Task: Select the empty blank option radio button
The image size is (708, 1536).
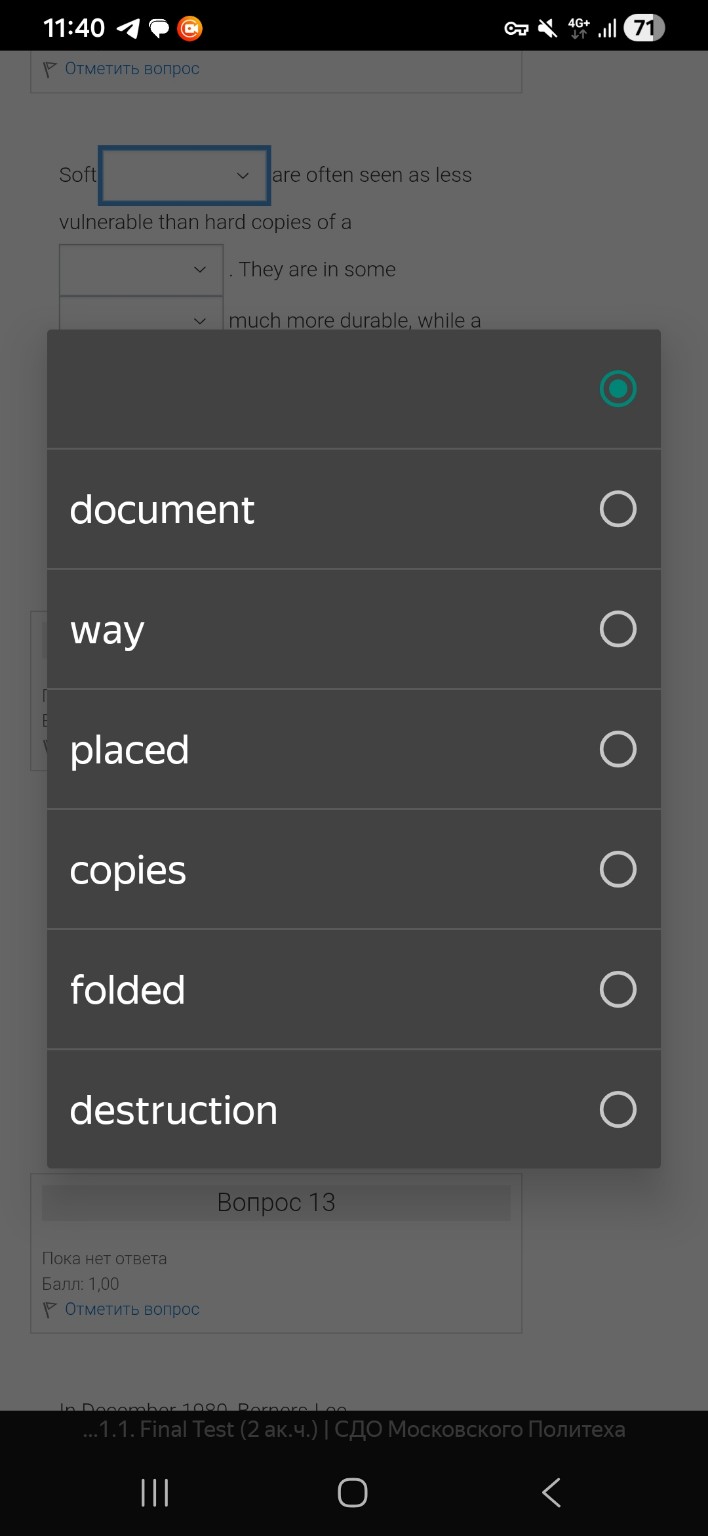Action: pos(617,389)
